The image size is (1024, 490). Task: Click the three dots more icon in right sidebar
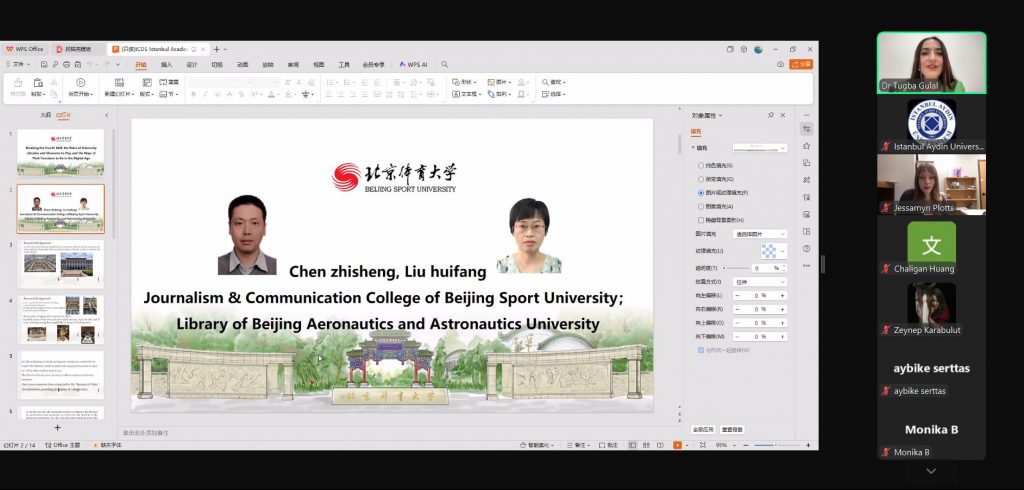click(x=807, y=265)
